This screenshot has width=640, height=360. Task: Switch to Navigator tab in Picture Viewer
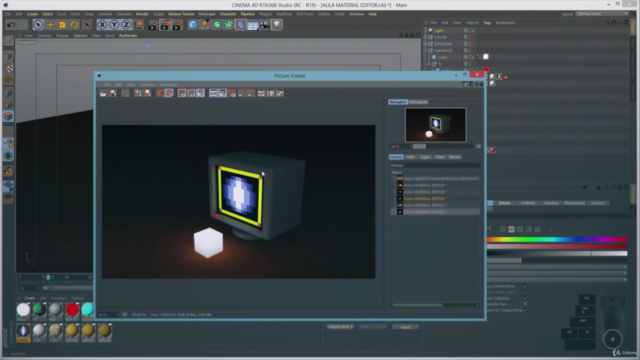coord(398,102)
